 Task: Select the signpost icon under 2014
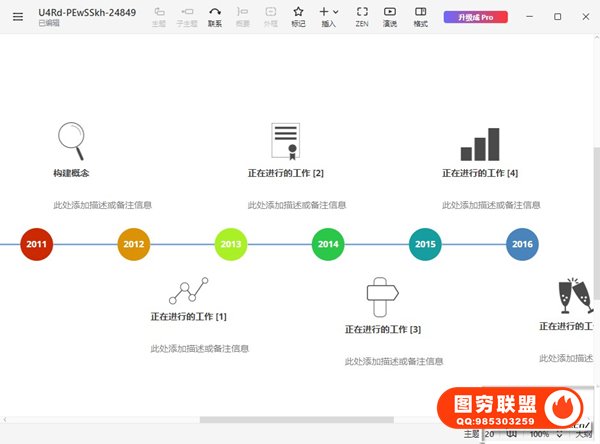click(382, 294)
